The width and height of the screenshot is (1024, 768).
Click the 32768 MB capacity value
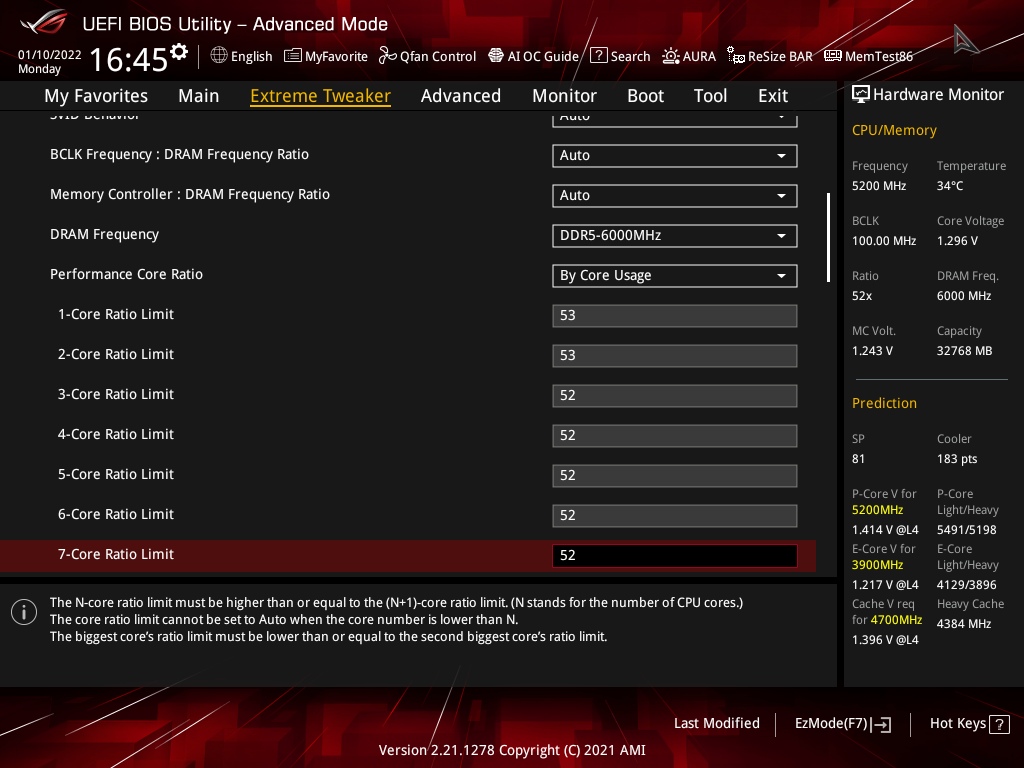965,351
